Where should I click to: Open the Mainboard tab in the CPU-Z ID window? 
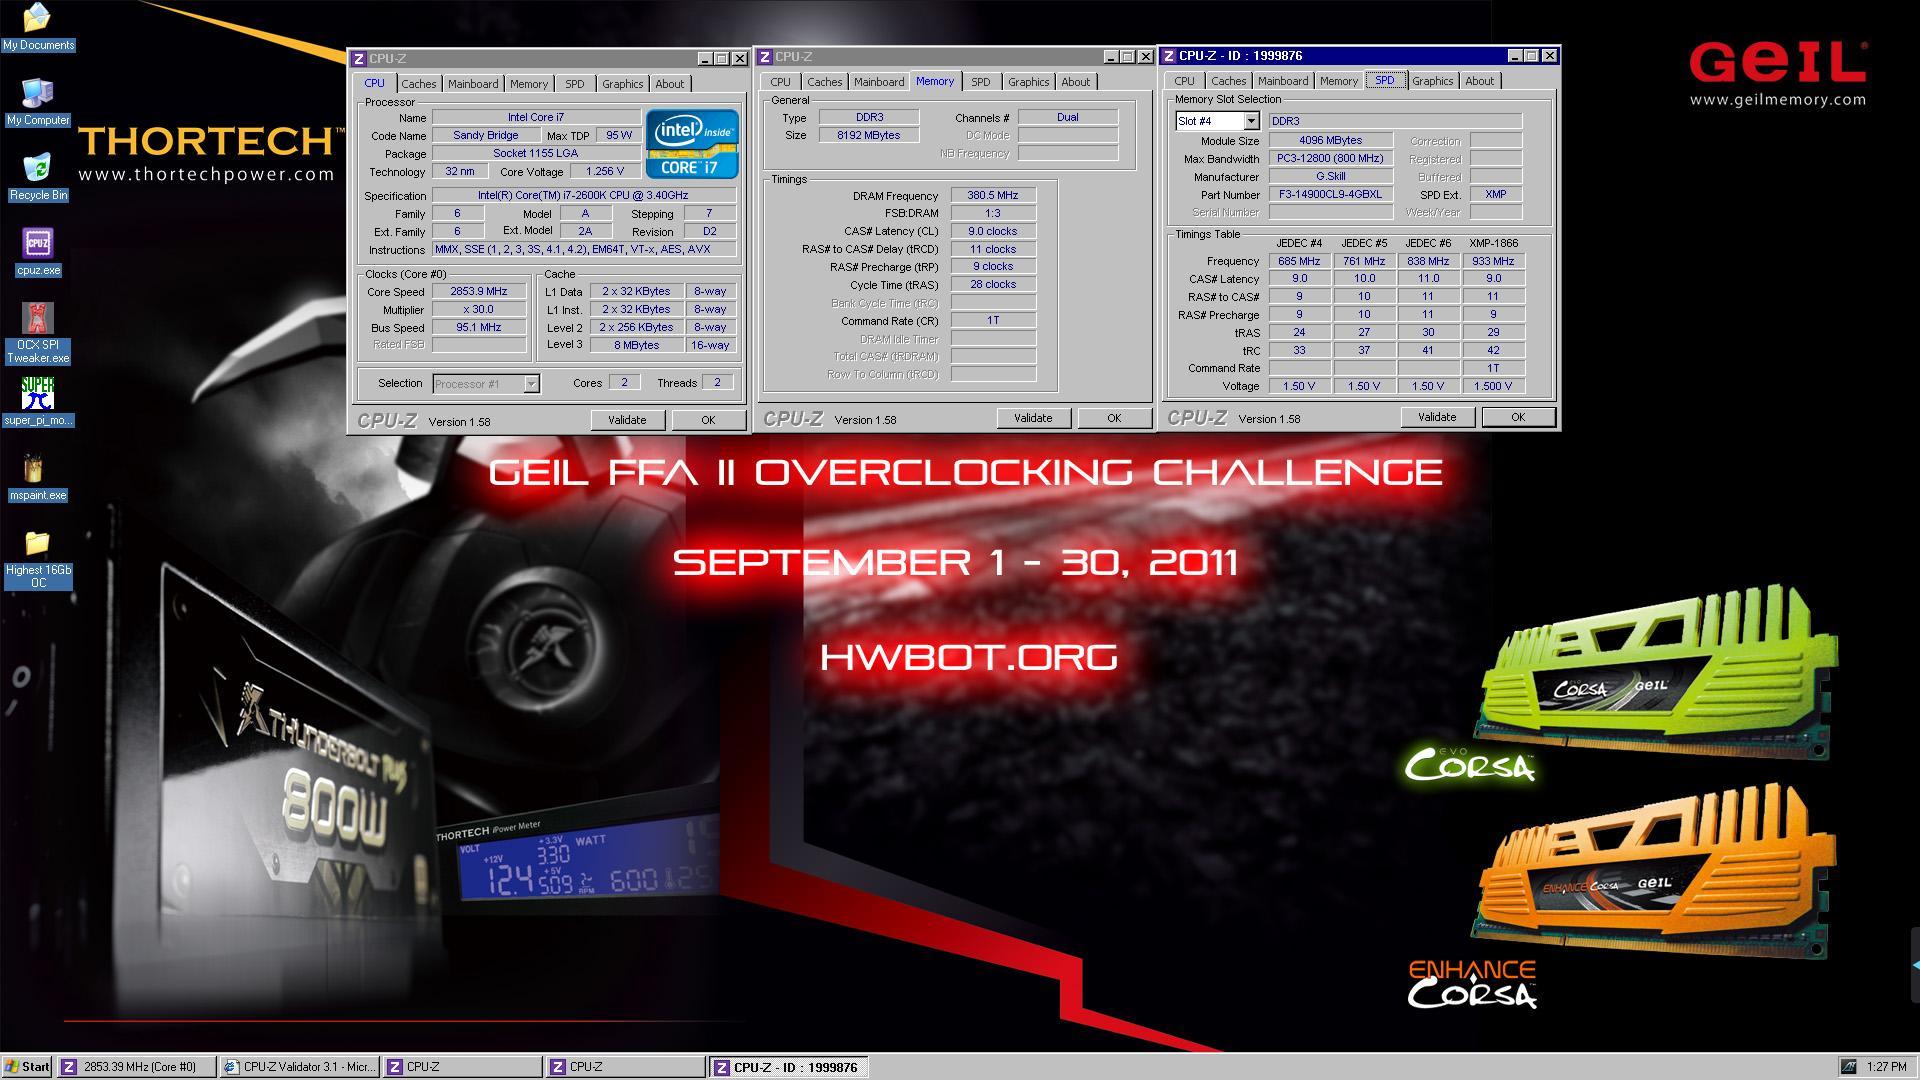(x=1283, y=81)
